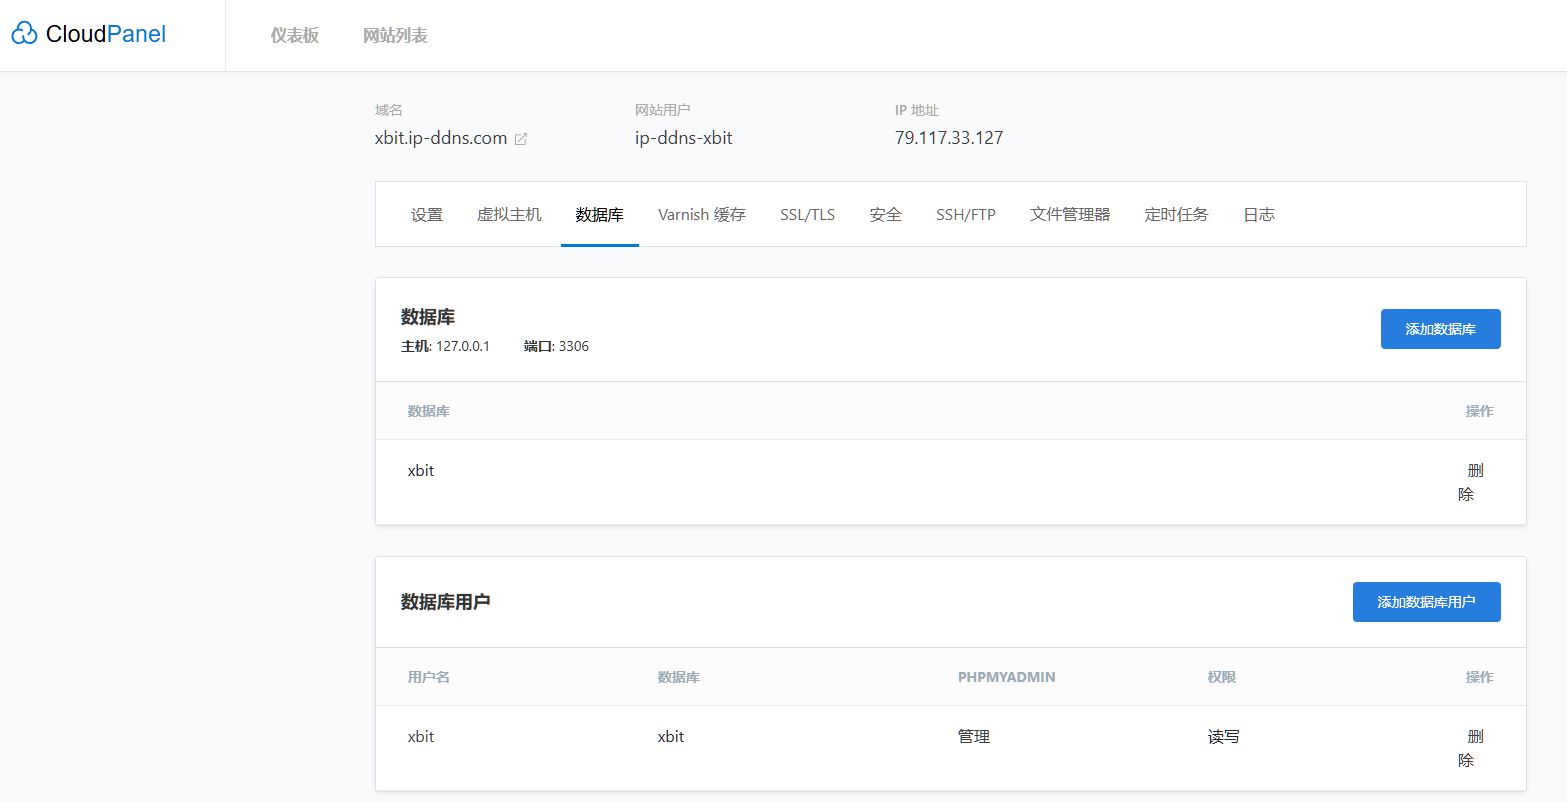The height and width of the screenshot is (802, 1567).
Task: Switch to the 设置 tab
Action: click(x=427, y=214)
